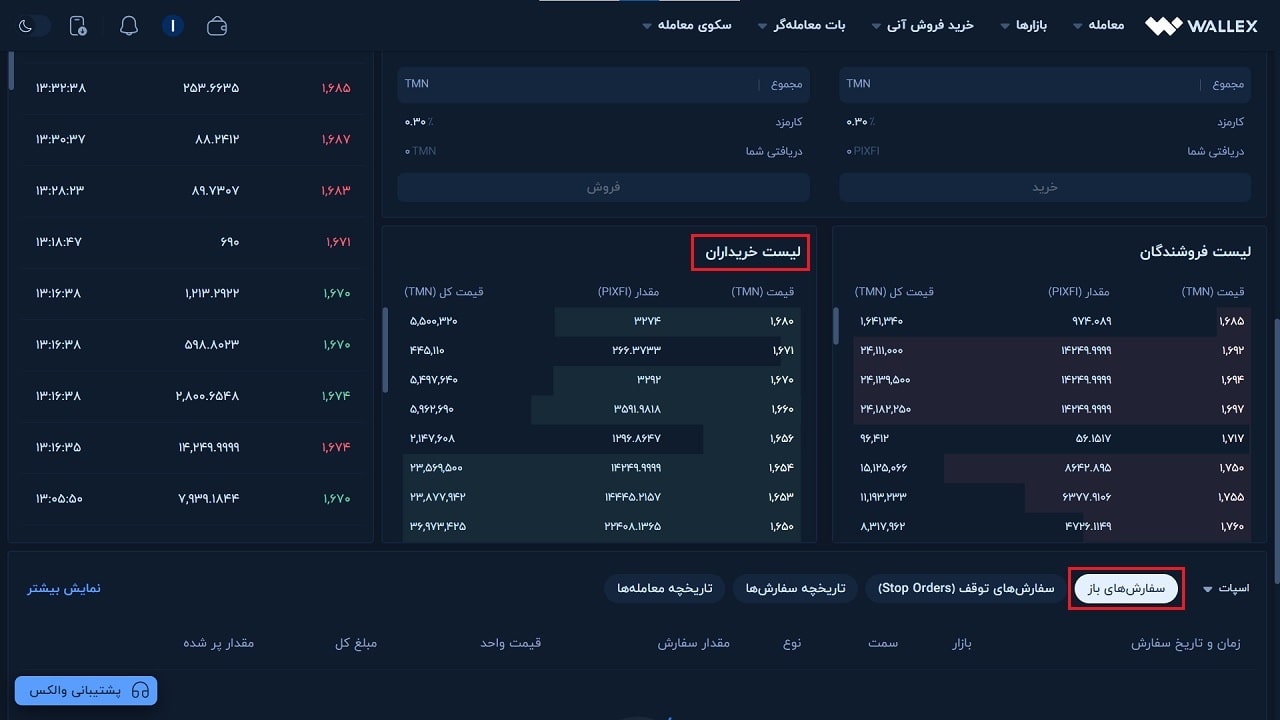
Task: Click the لیست خریداران heading
Action: coord(751,252)
